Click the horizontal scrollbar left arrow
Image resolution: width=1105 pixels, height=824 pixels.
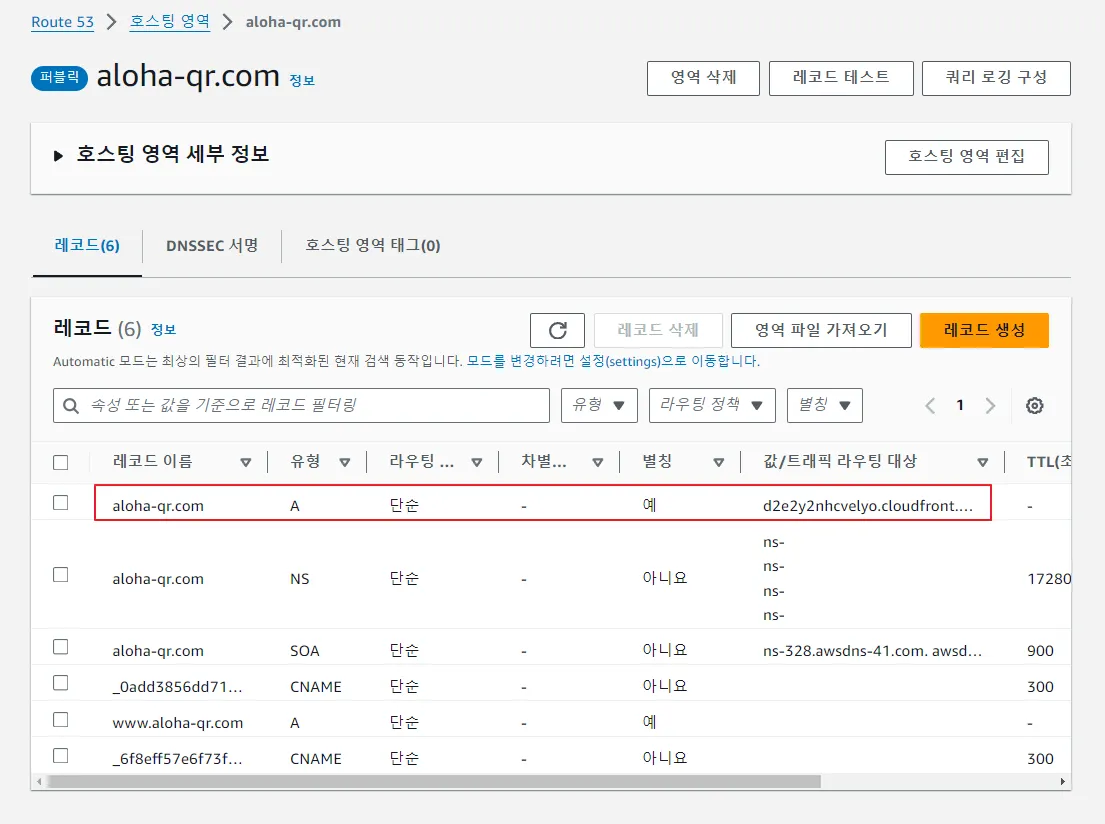[x=39, y=781]
